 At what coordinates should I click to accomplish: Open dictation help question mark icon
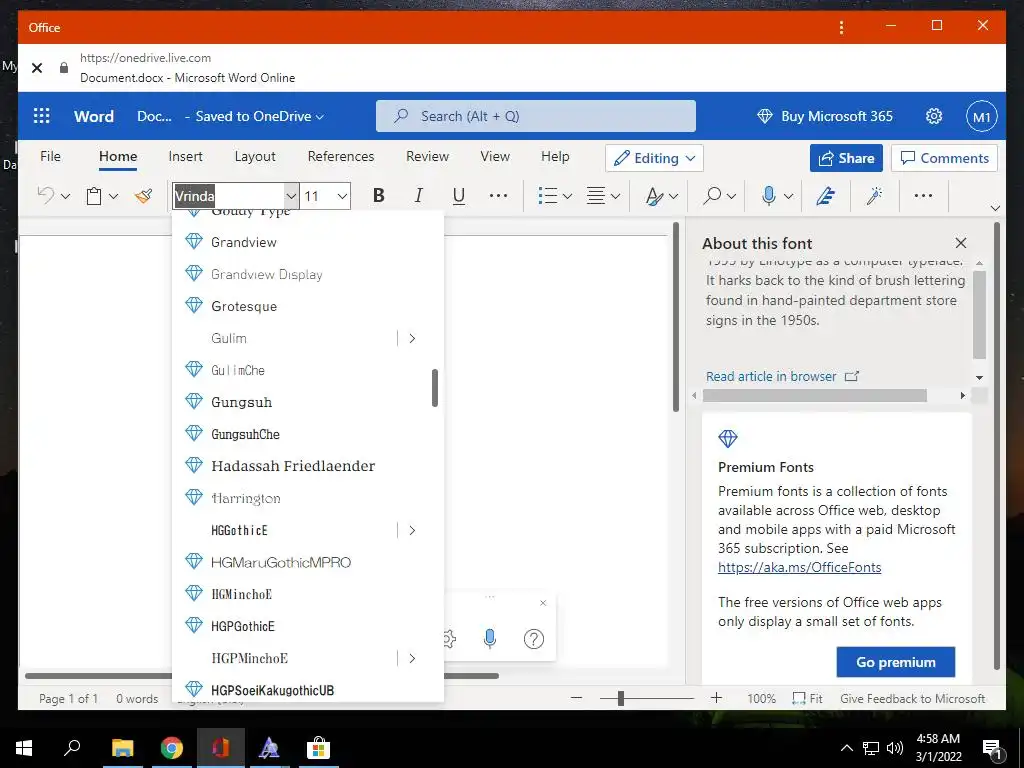[534, 639]
